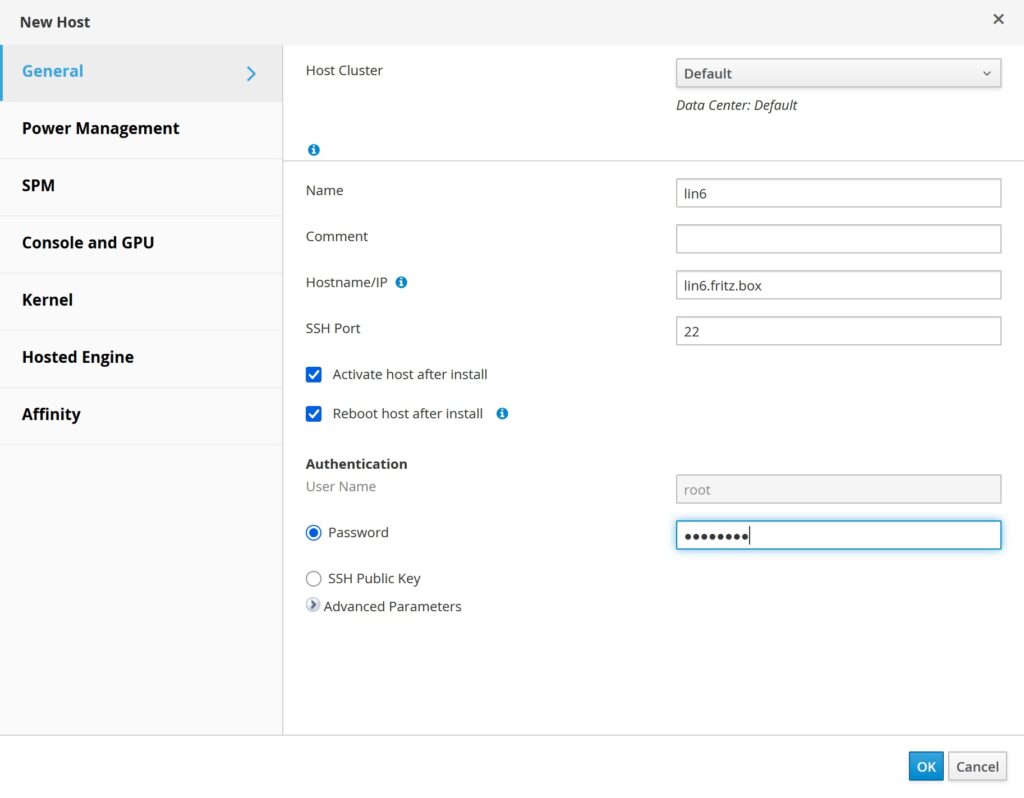
Task: Go to Console and GPU tab
Action: click(141, 244)
